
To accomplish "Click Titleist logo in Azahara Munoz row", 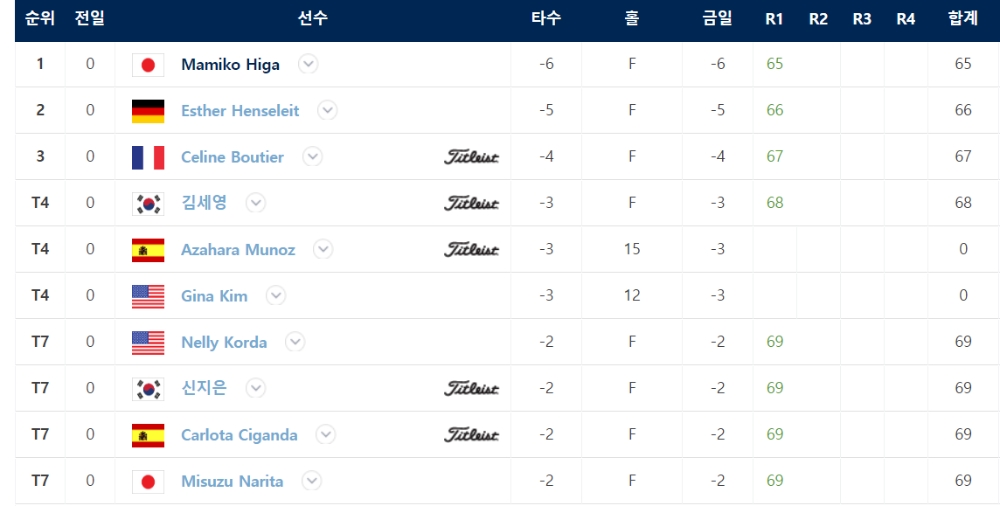I will pos(471,249).
